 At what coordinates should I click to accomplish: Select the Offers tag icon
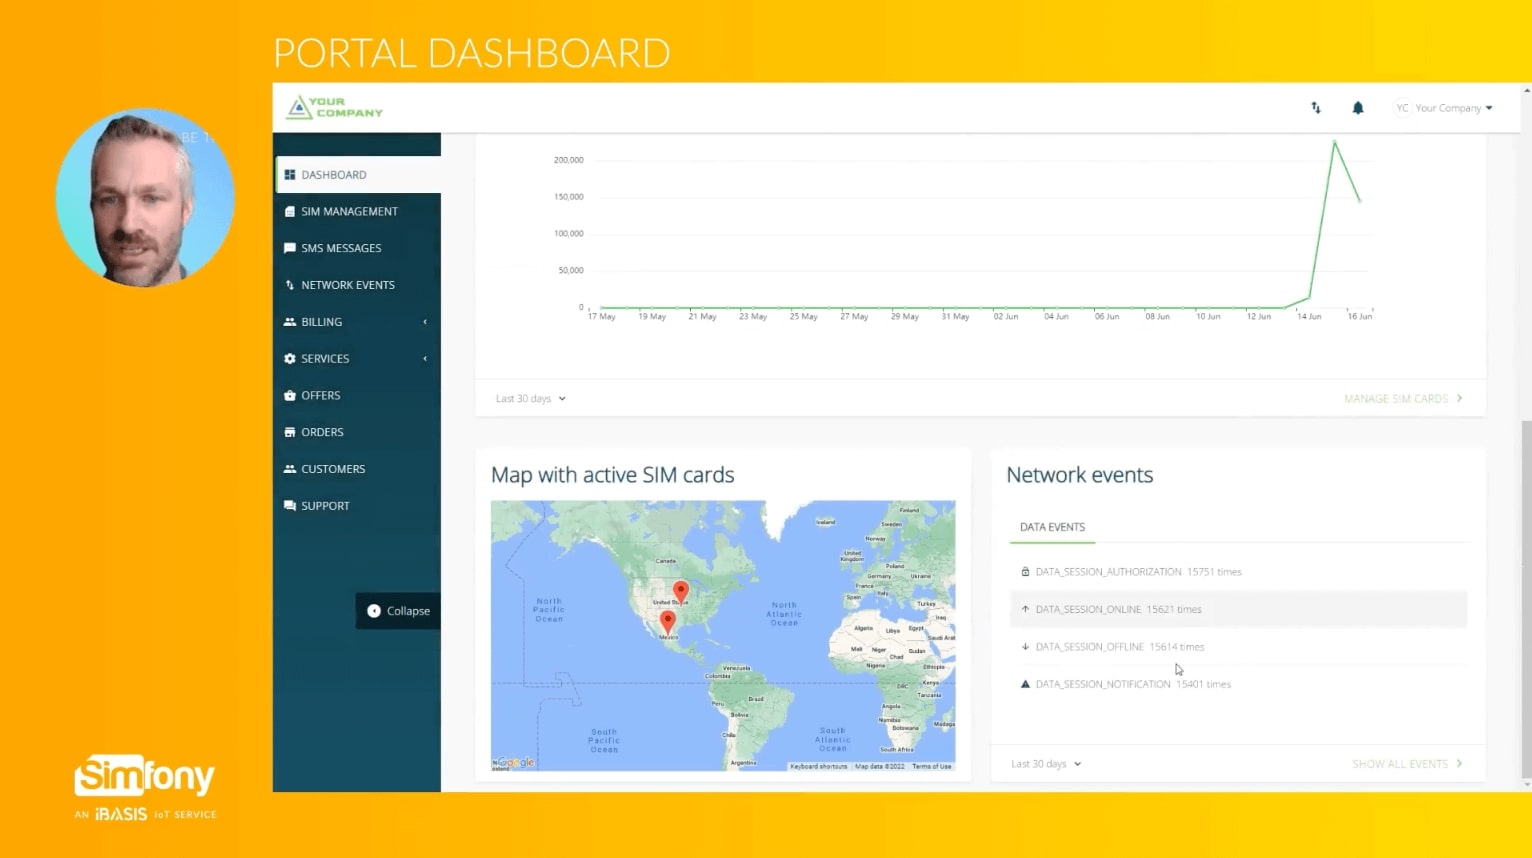pos(290,395)
